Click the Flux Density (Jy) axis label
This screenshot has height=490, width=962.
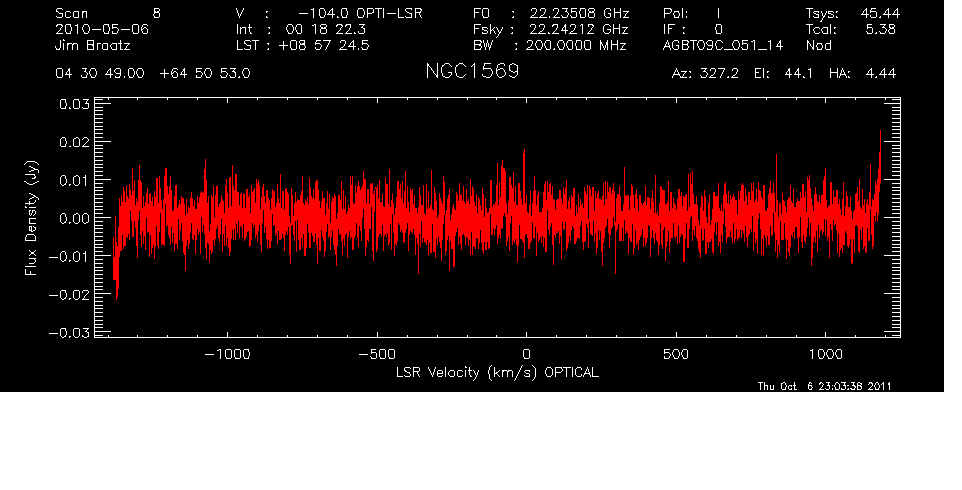click(x=31, y=219)
